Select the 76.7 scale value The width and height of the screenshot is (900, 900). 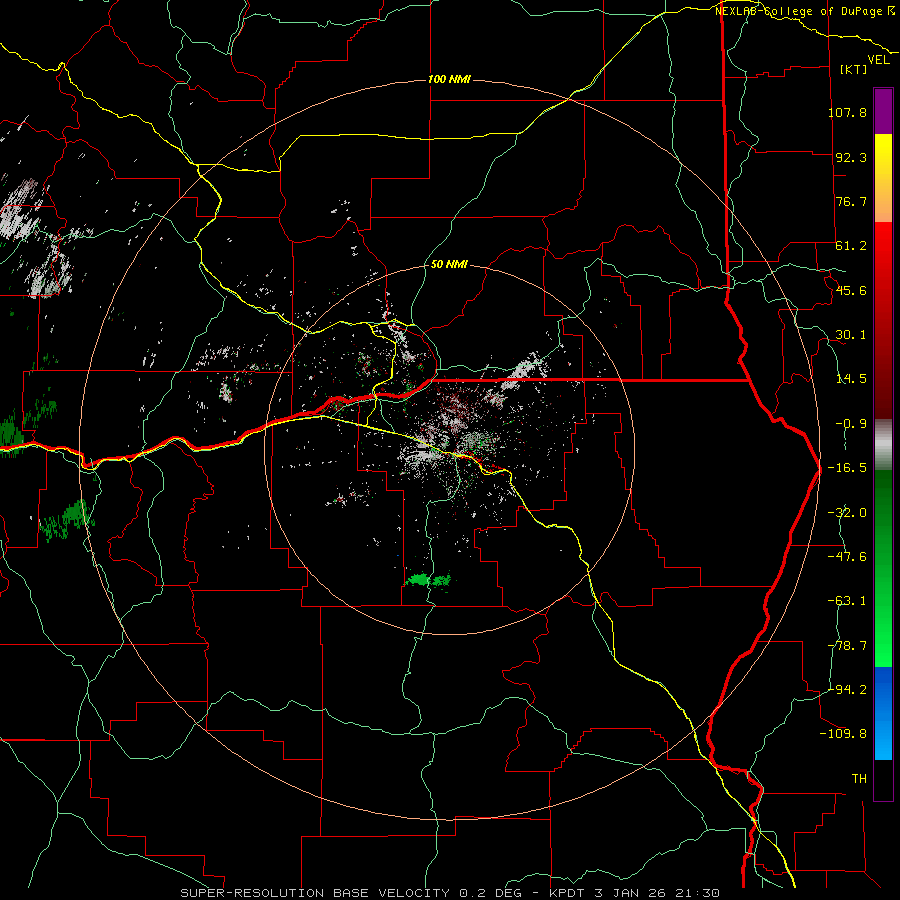click(x=851, y=201)
